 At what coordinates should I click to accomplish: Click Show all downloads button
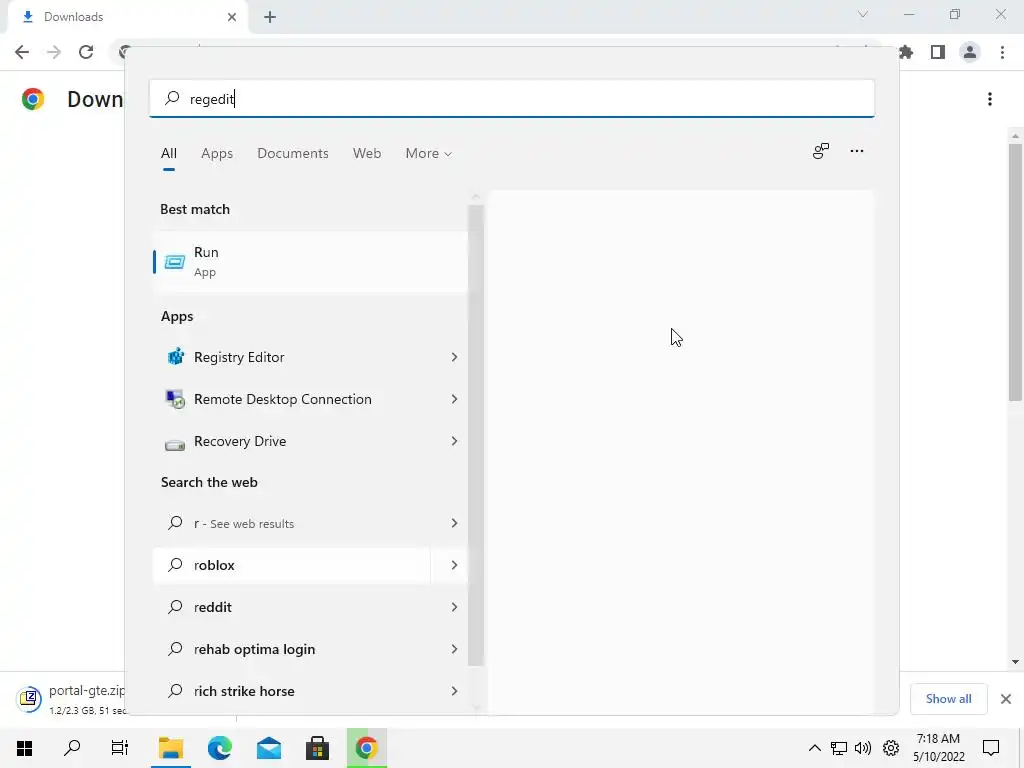pos(948,699)
